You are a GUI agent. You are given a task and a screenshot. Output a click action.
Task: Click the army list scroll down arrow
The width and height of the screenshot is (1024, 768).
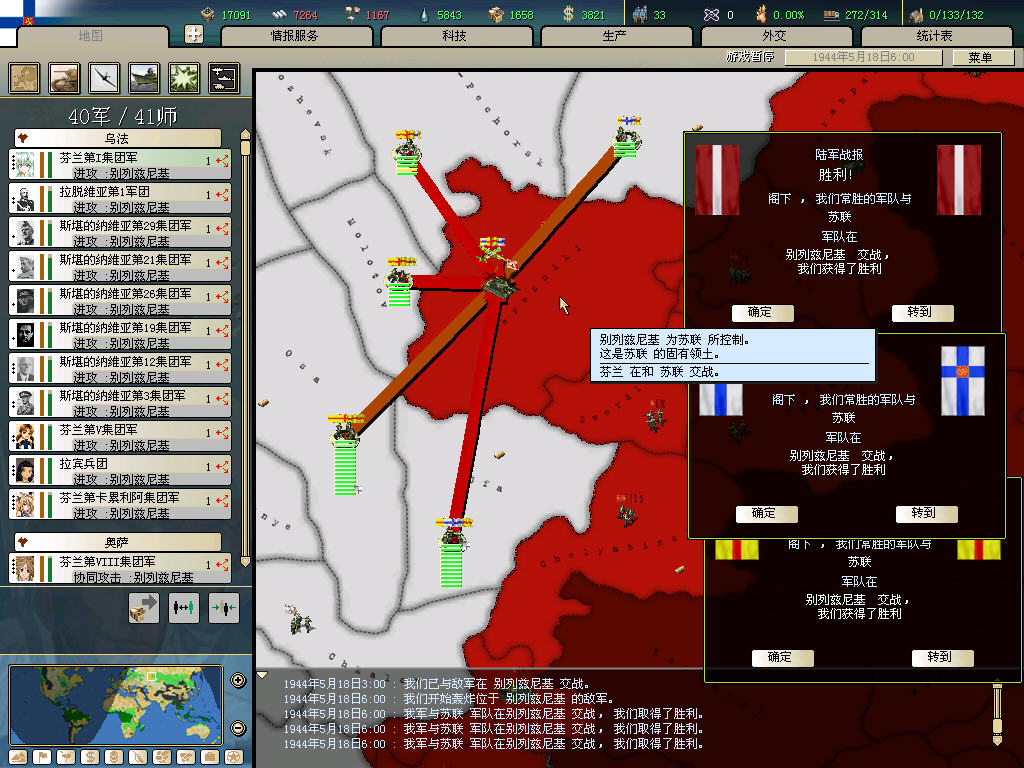coord(246,561)
